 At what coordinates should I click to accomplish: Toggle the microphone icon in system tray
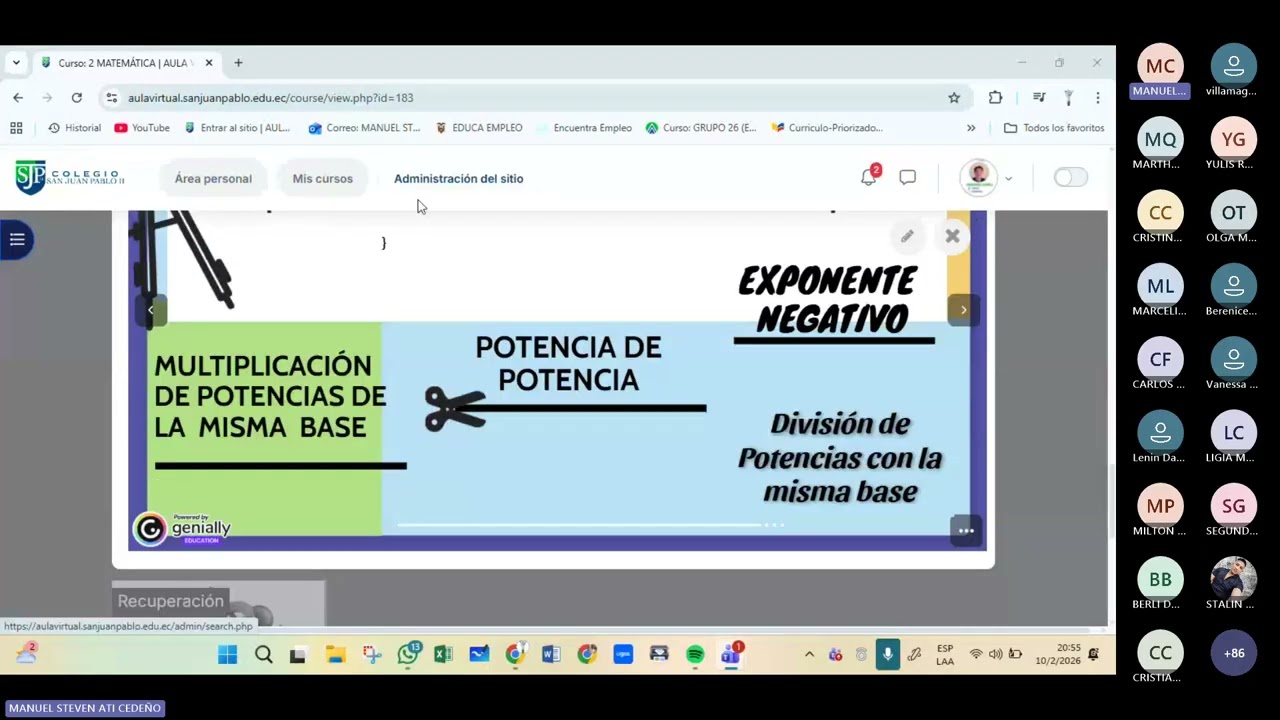887,655
